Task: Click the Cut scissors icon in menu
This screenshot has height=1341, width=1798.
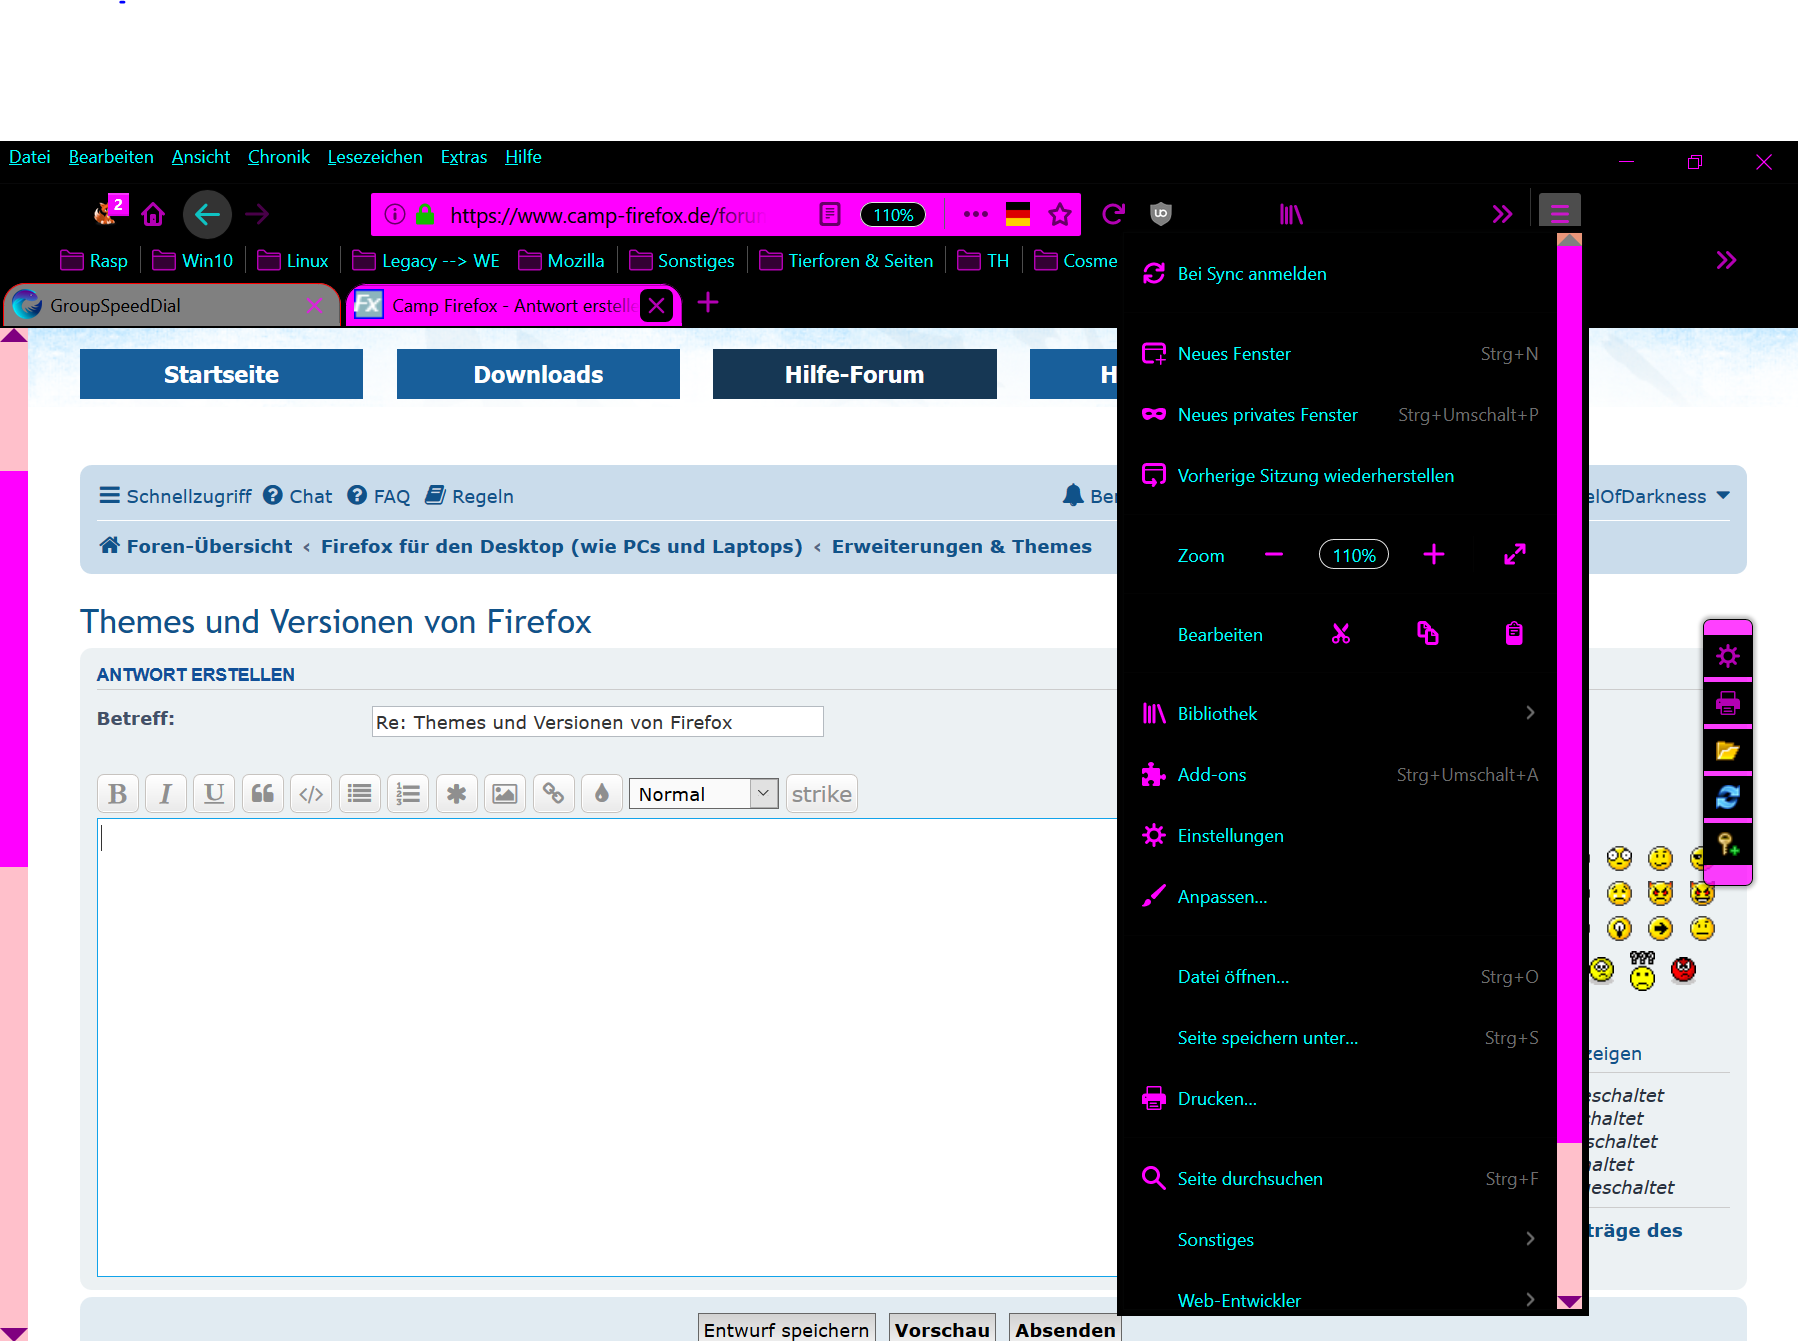Action: (1341, 634)
